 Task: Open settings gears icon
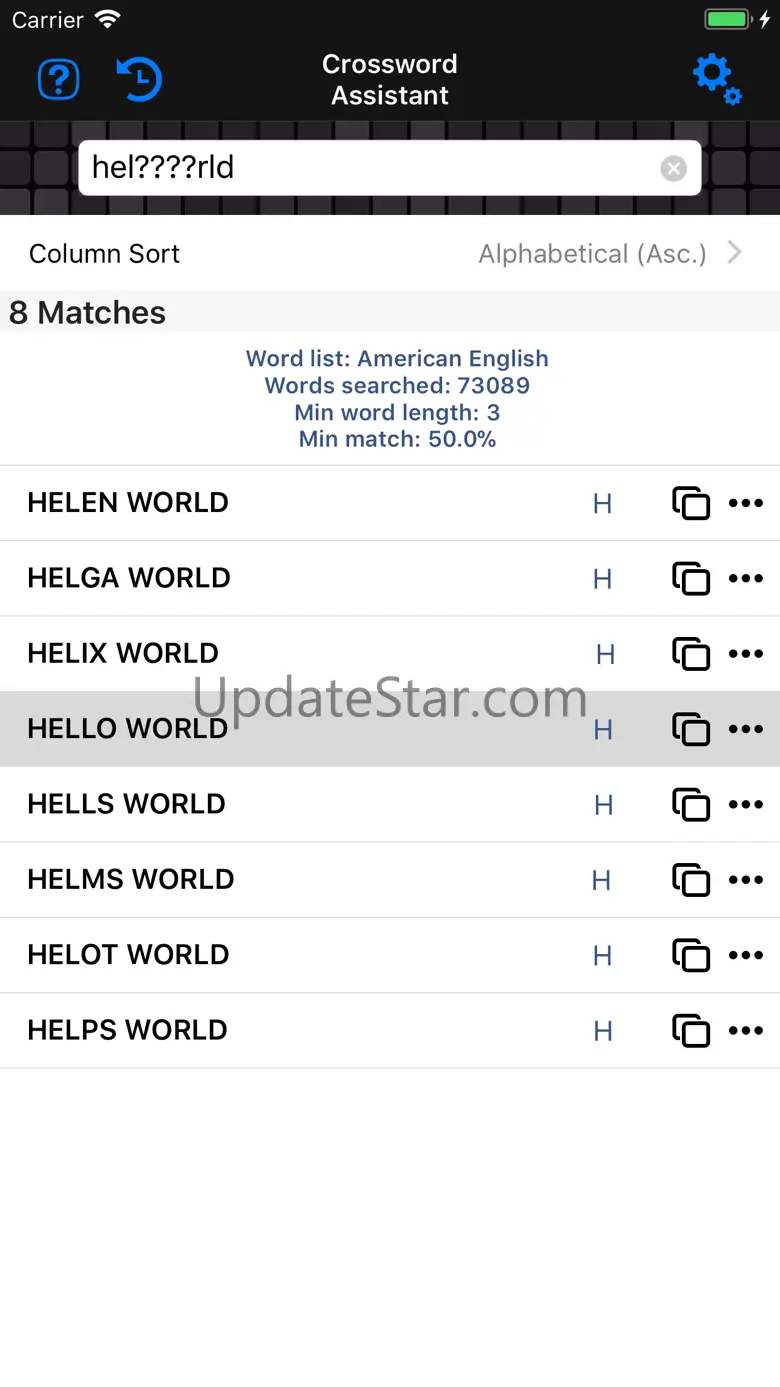717,79
